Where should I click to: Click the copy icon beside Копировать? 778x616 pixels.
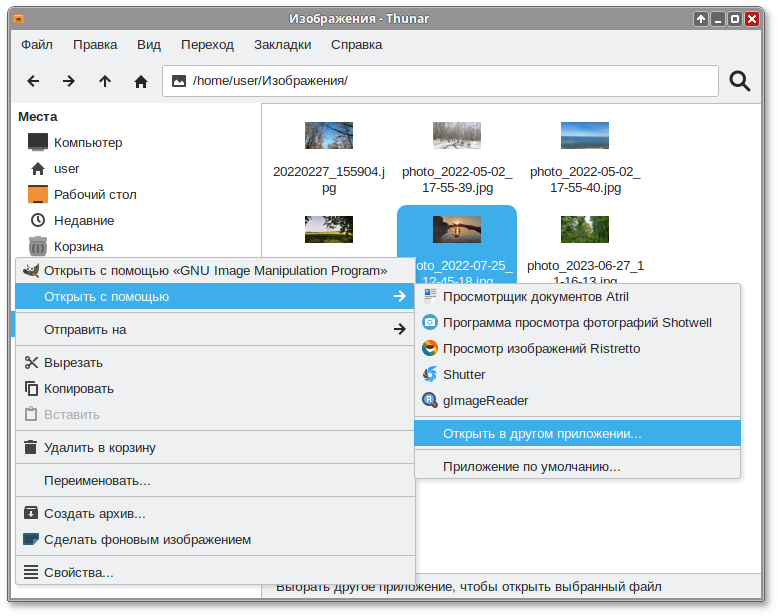click(x=31, y=388)
